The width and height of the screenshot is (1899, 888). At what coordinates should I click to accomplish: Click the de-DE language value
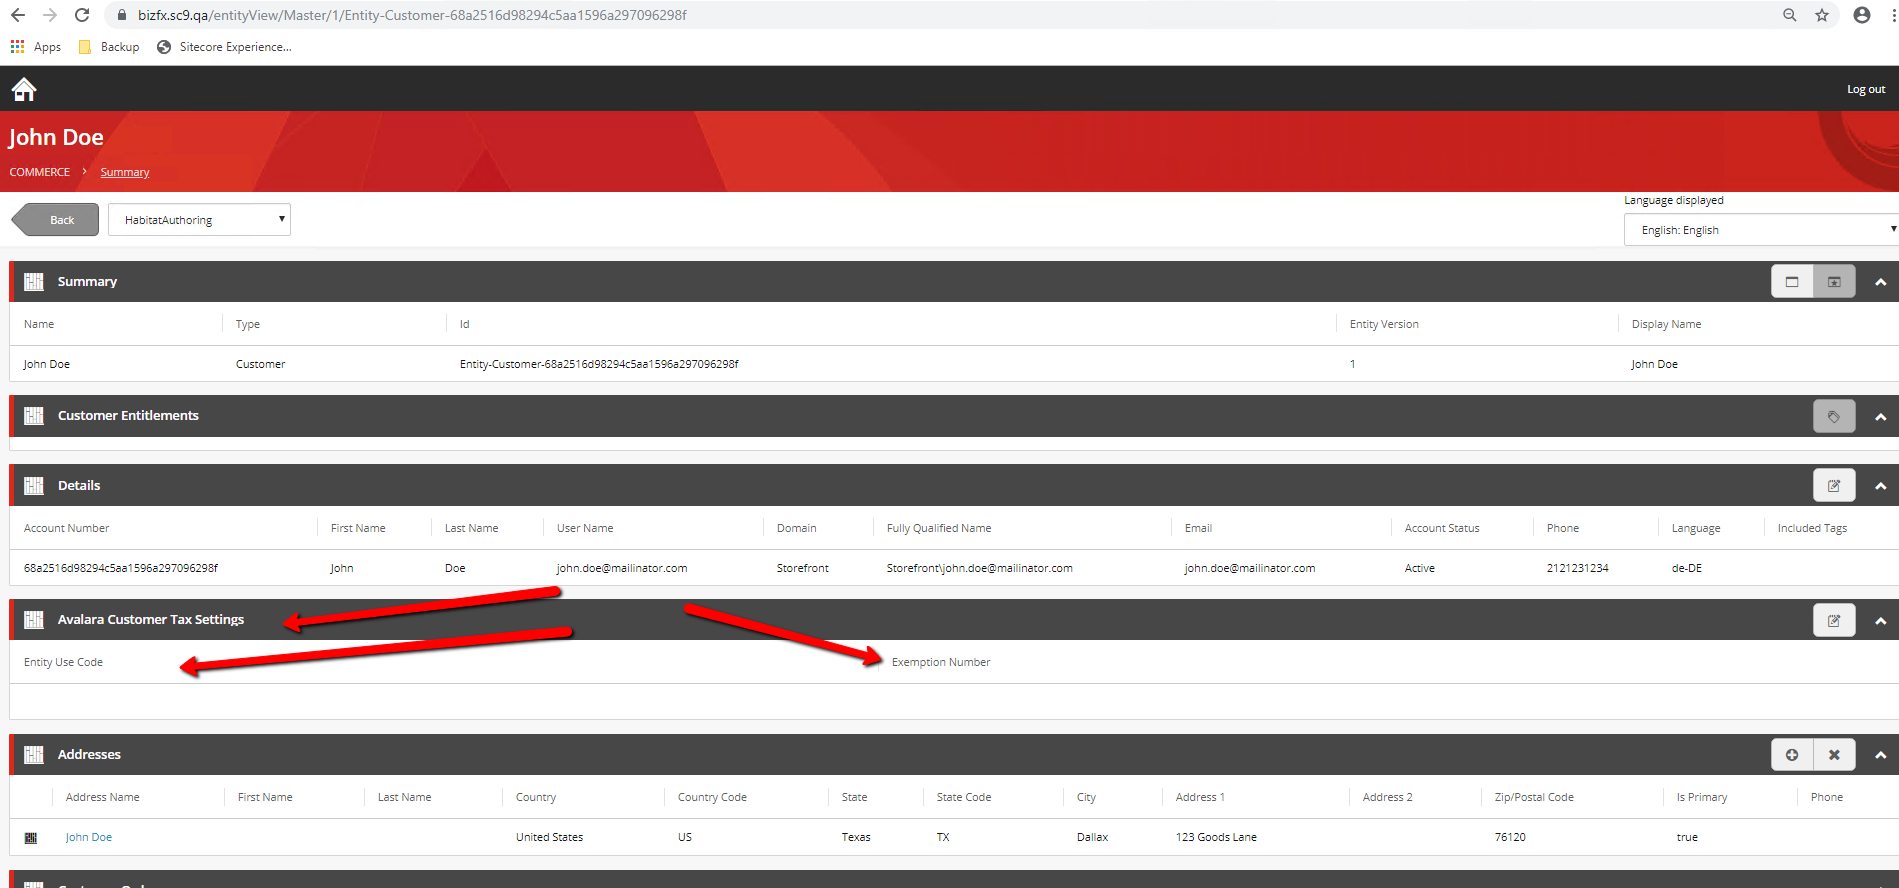(1686, 568)
